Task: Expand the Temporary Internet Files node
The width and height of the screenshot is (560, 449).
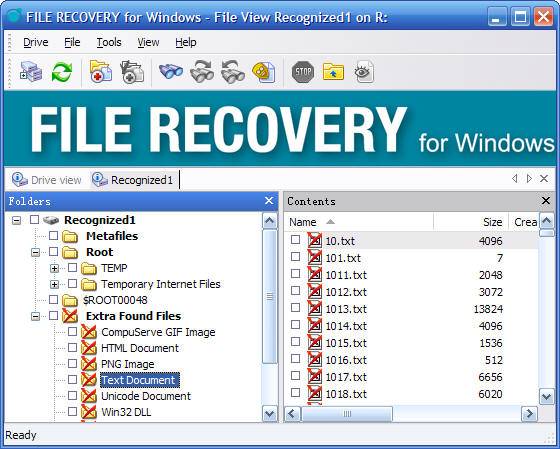Action: (54, 285)
